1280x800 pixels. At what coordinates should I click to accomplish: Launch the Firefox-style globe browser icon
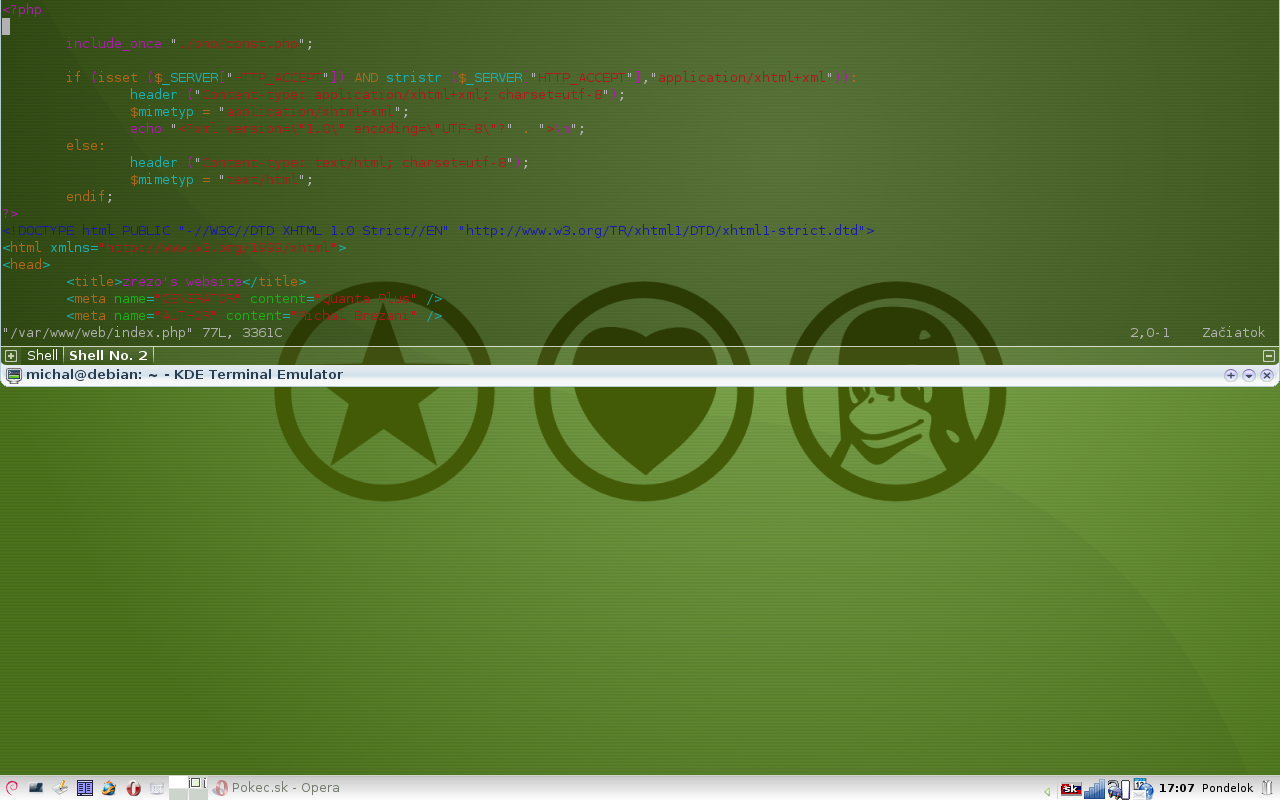coord(109,788)
